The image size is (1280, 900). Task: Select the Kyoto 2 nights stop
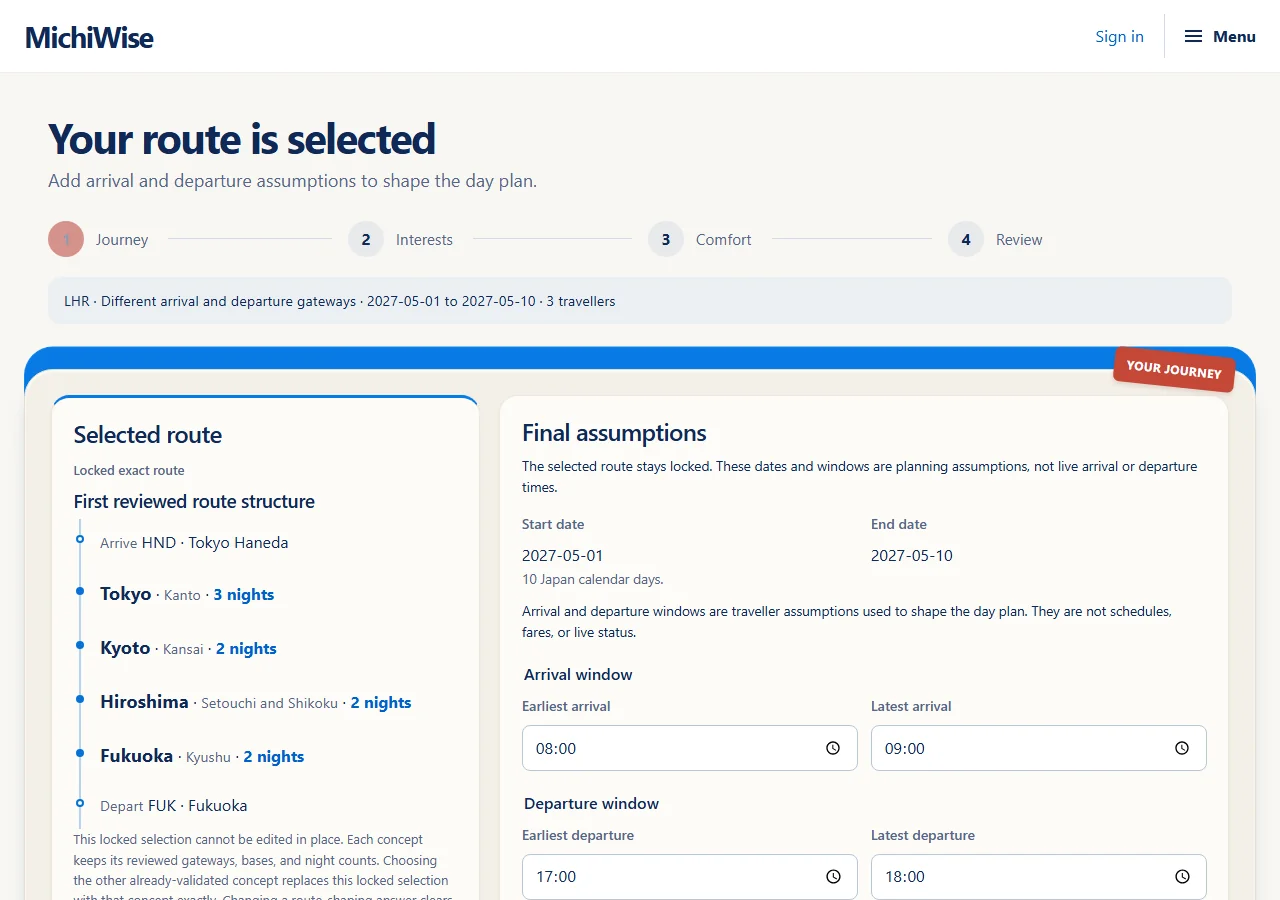click(x=188, y=648)
